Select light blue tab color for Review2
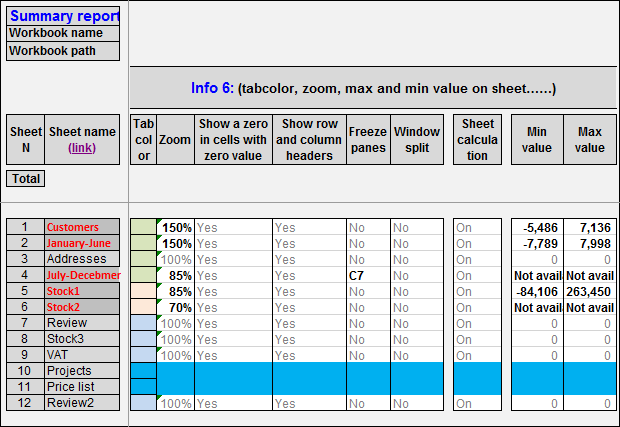Viewport: 620px width, 427px height. (x=144, y=402)
